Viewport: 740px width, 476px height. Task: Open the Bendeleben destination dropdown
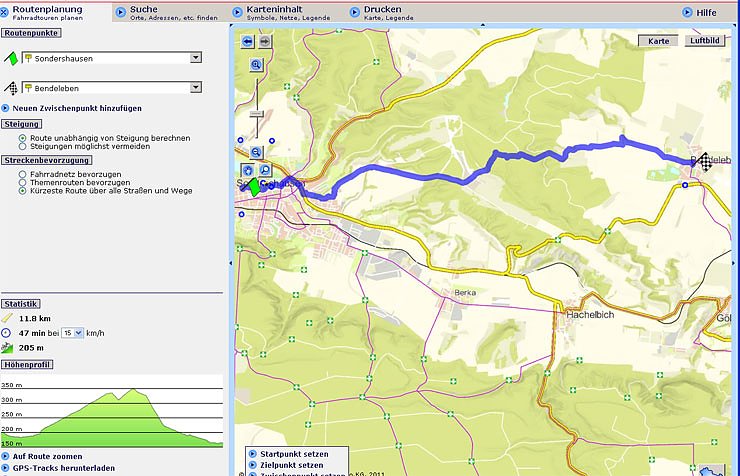tap(196, 88)
